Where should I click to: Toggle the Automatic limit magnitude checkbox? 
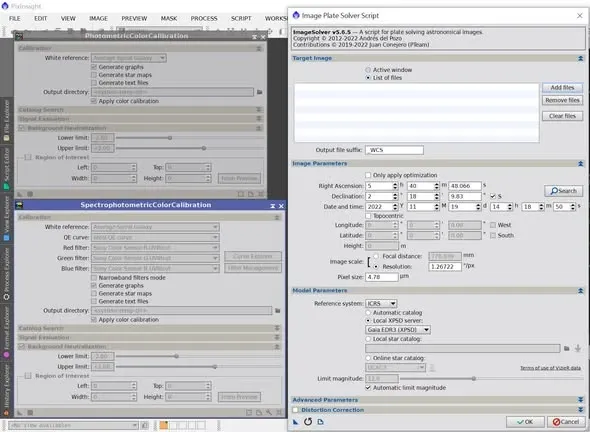coord(368,387)
